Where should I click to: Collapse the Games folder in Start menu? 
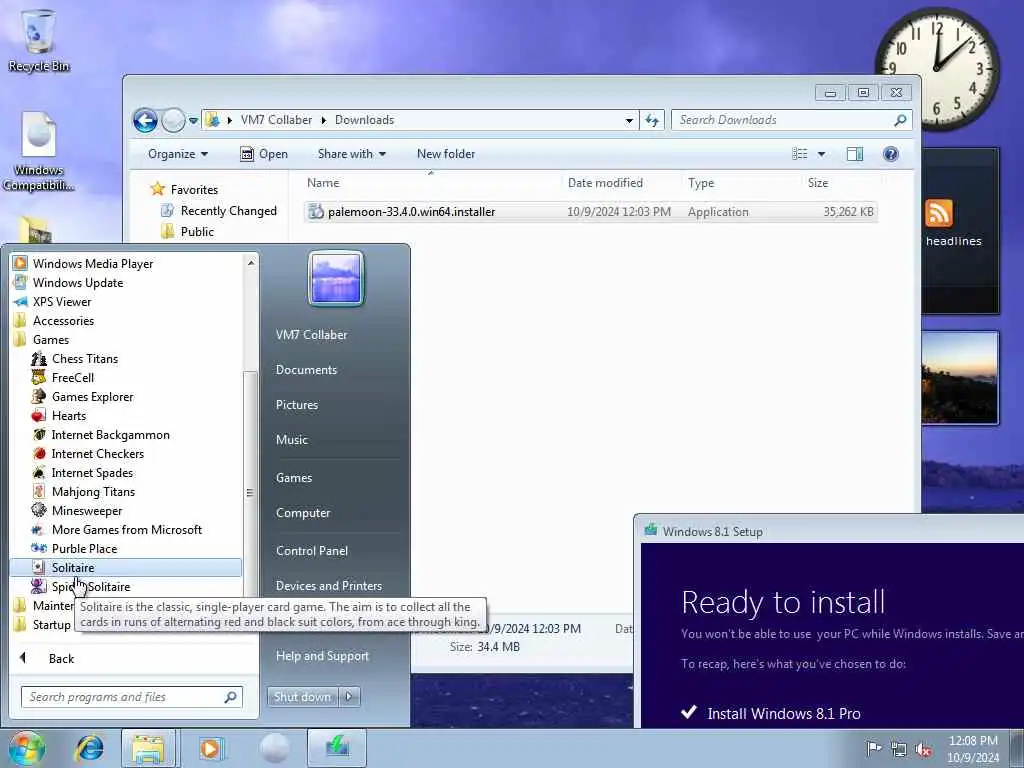[x=51, y=339]
